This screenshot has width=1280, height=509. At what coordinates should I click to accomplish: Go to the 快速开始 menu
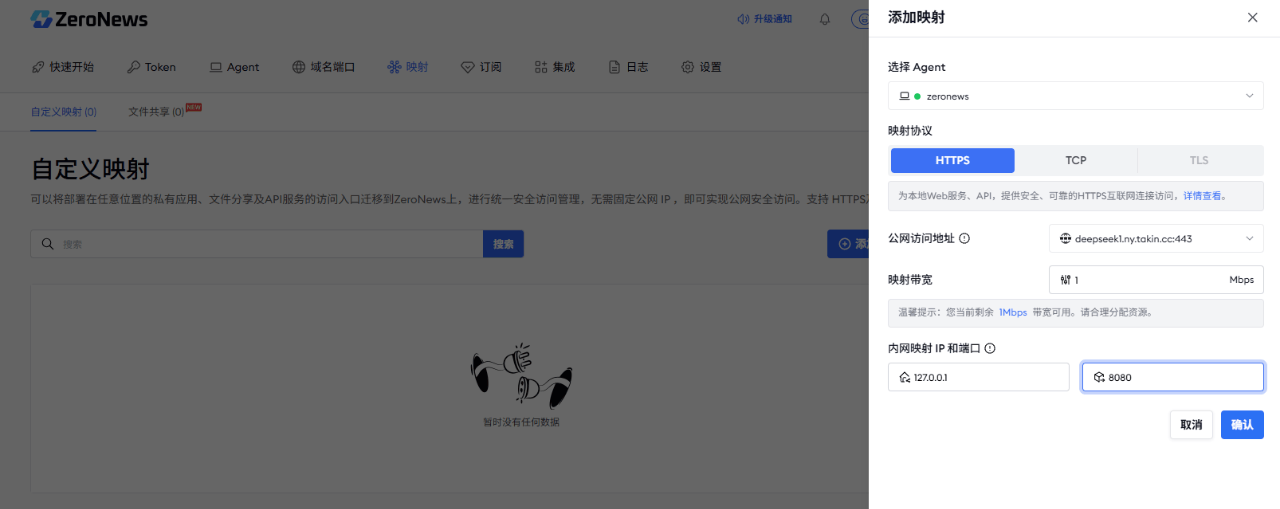(x=62, y=67)
